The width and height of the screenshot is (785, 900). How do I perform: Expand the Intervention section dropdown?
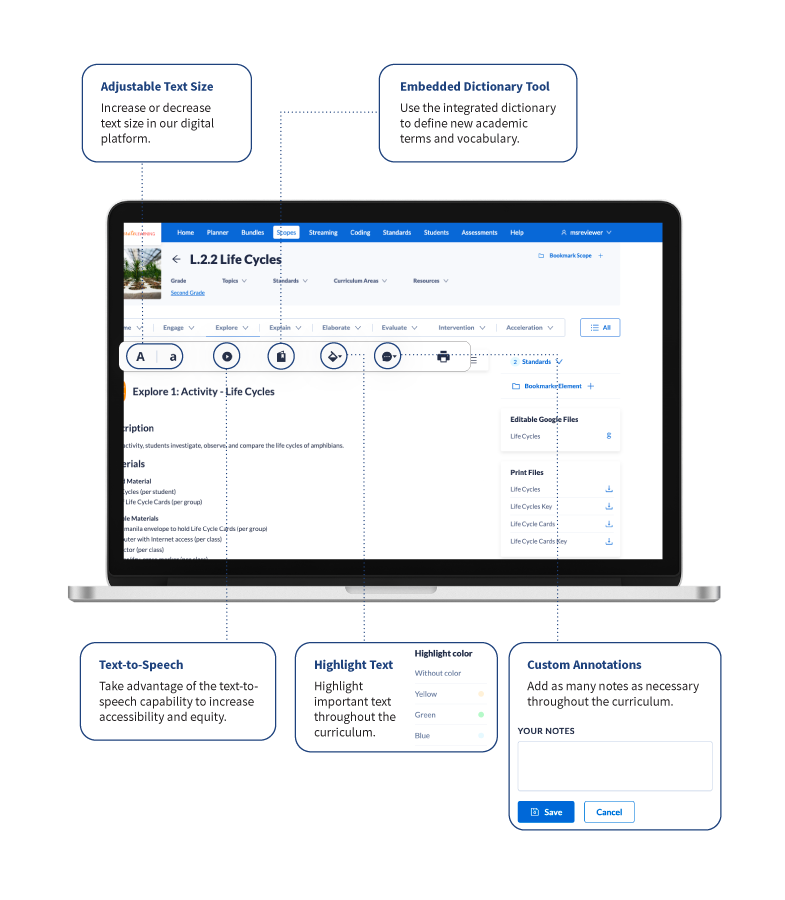coord(462,328)
